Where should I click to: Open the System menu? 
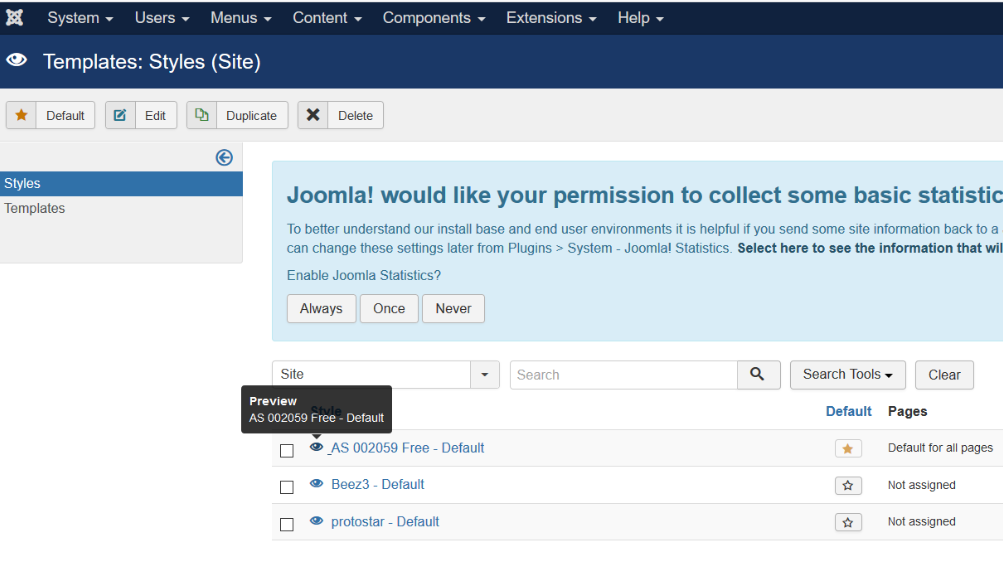pyautogui.click(x=80, y=18)
